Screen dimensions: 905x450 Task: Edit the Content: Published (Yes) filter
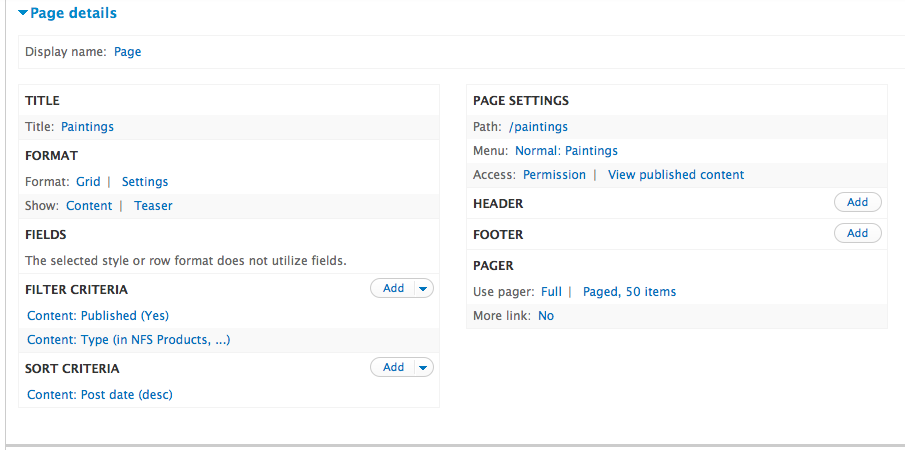click(x=98, y=316)
